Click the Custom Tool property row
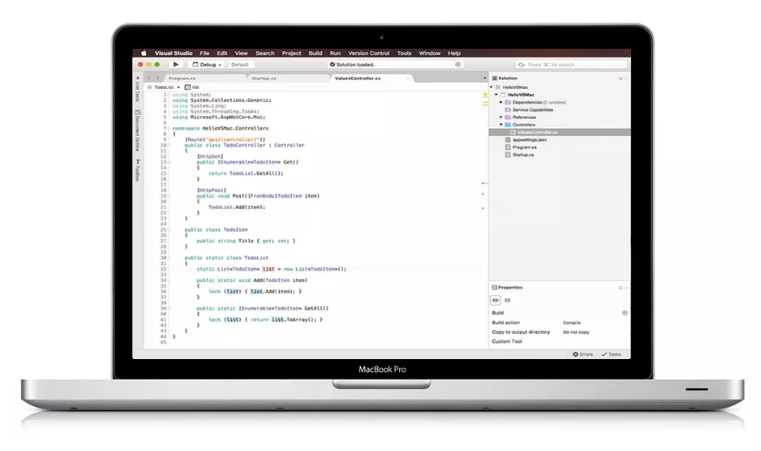The width and height of the screenshot is (761, 451). coord(560,342)
